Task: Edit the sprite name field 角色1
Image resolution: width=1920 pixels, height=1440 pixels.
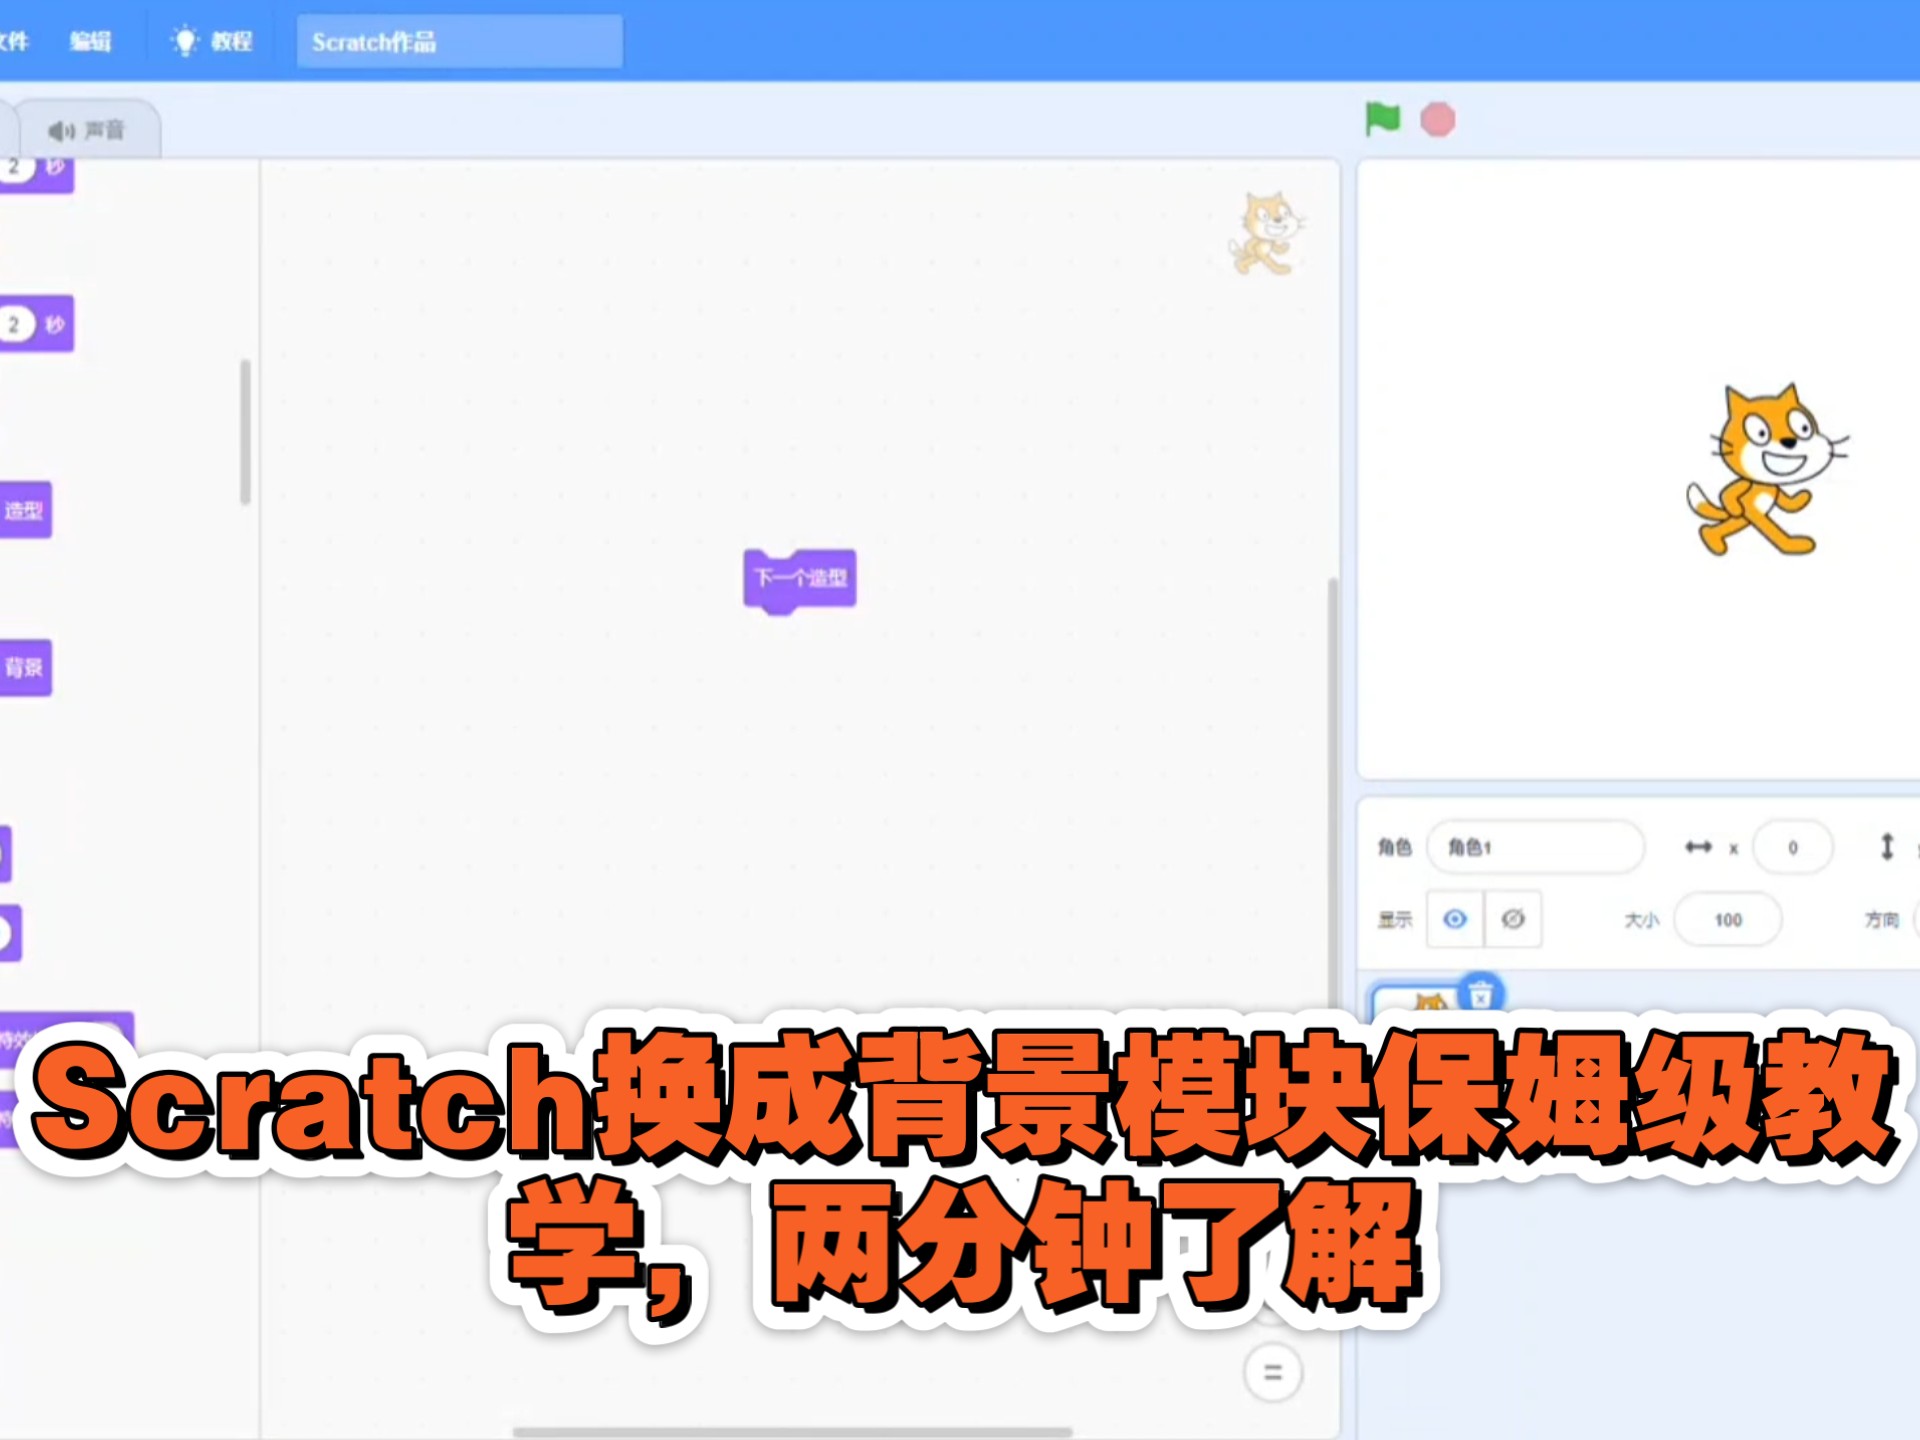Action: click(x=1535, y=847)
